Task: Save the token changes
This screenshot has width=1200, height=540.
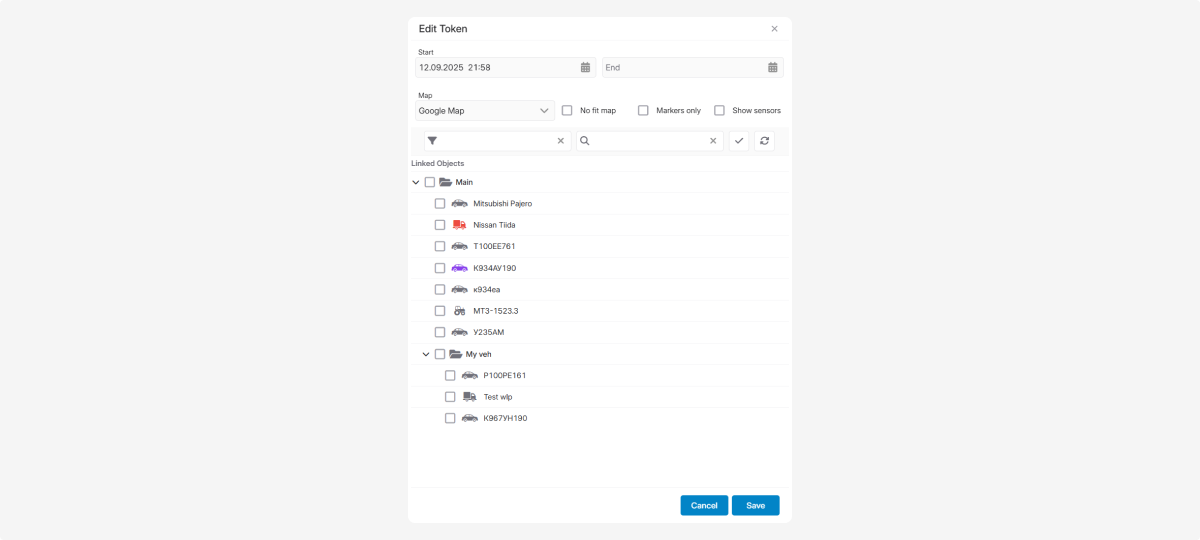Action: tap(755, 505)
